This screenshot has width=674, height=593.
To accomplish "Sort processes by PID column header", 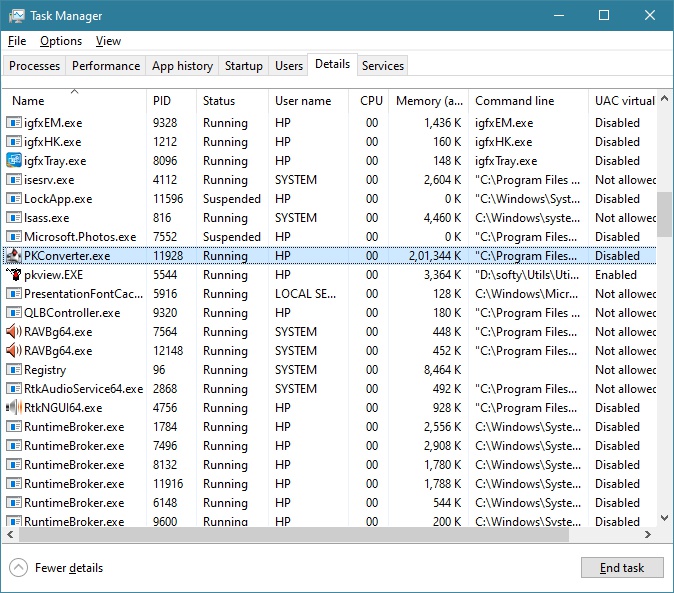I will [162, 101].
